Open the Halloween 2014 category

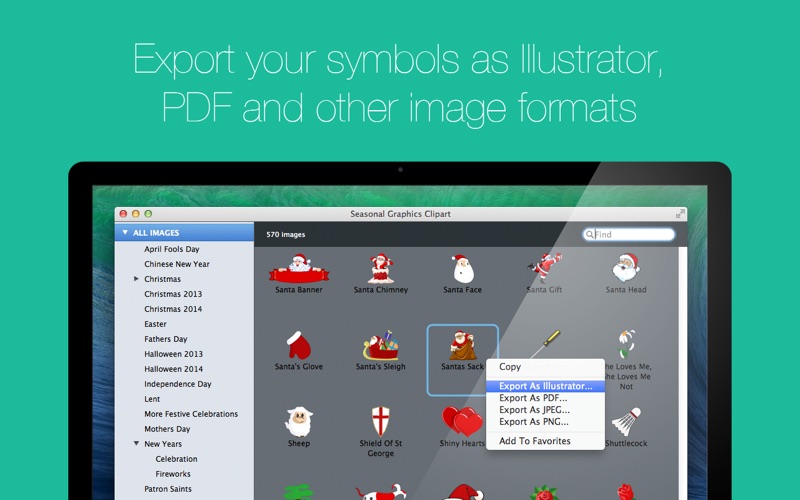click(x=173, y=369)
